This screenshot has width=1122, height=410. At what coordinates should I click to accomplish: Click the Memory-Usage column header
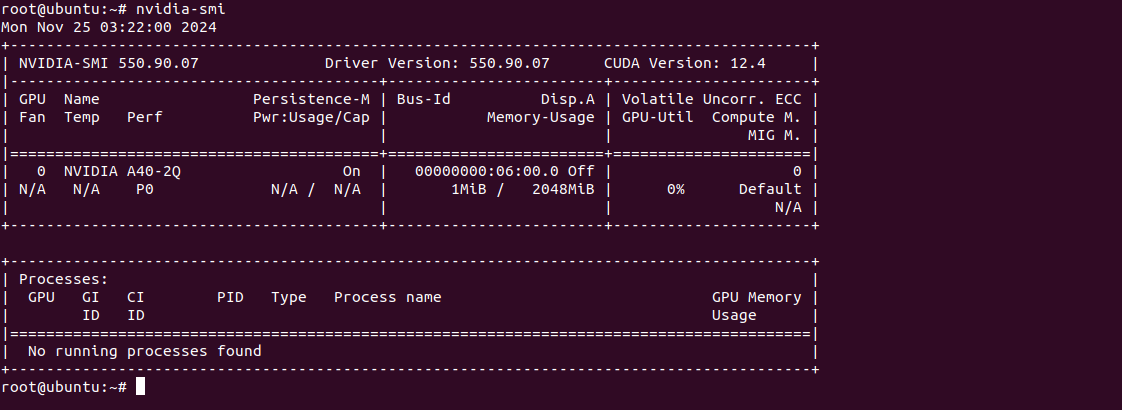540,117
